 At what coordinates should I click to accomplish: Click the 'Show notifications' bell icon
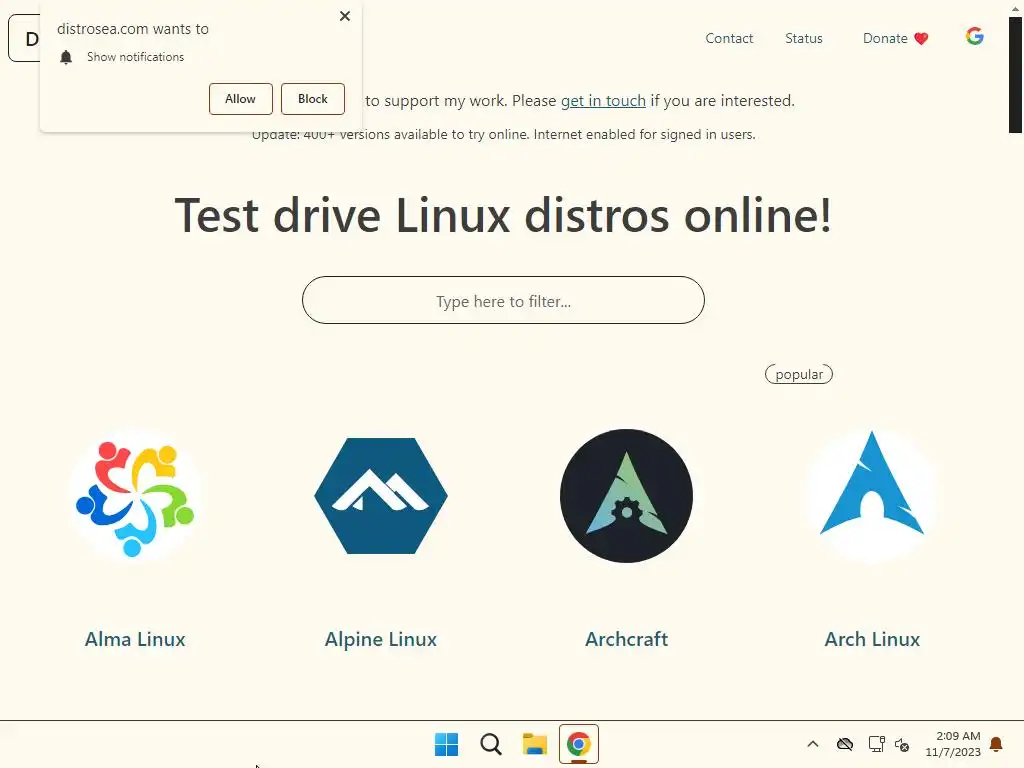tap(66, 57)
